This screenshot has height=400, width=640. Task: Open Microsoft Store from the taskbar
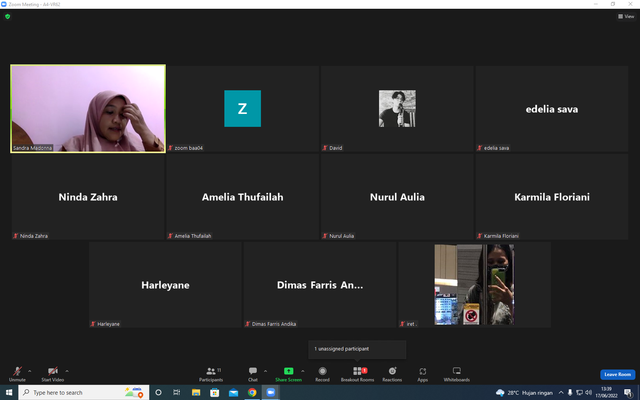pos(215,393)
